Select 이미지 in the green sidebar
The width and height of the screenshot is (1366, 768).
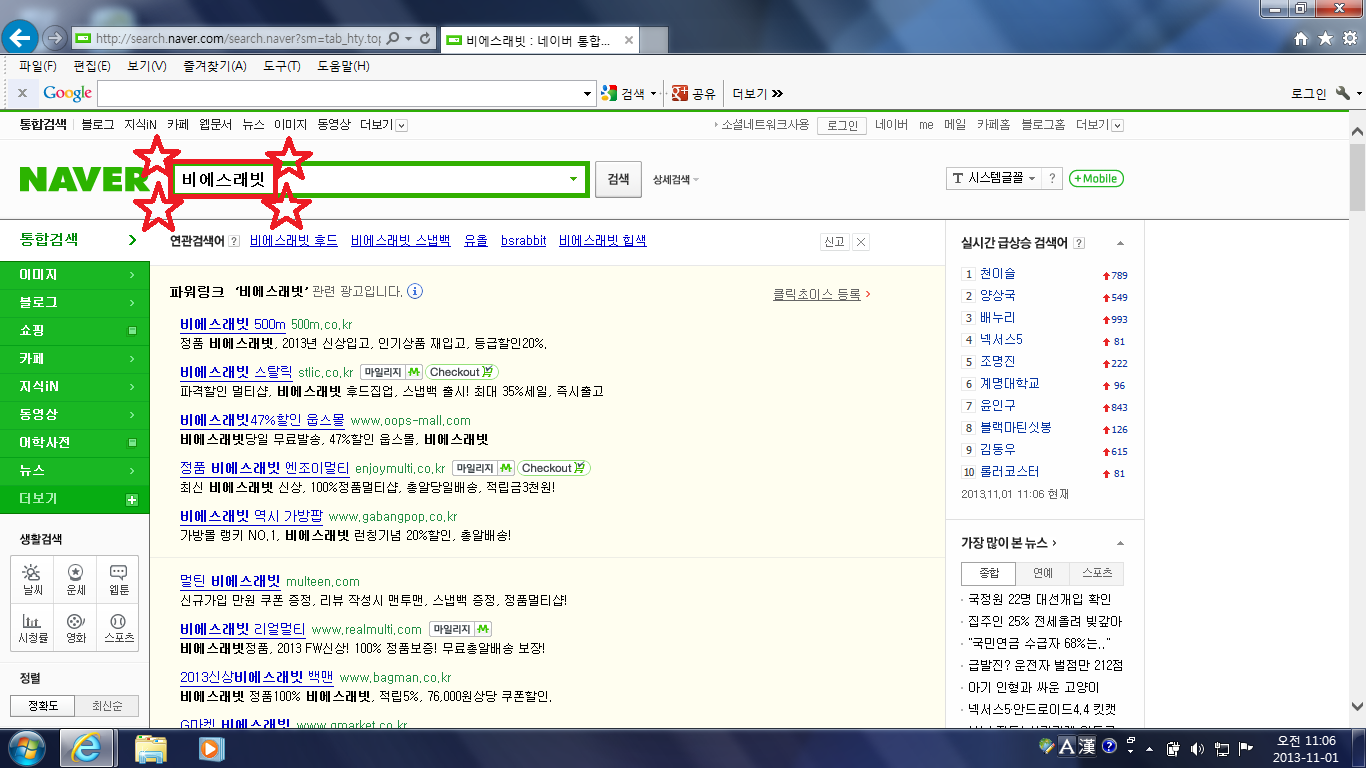pos(75,274)
